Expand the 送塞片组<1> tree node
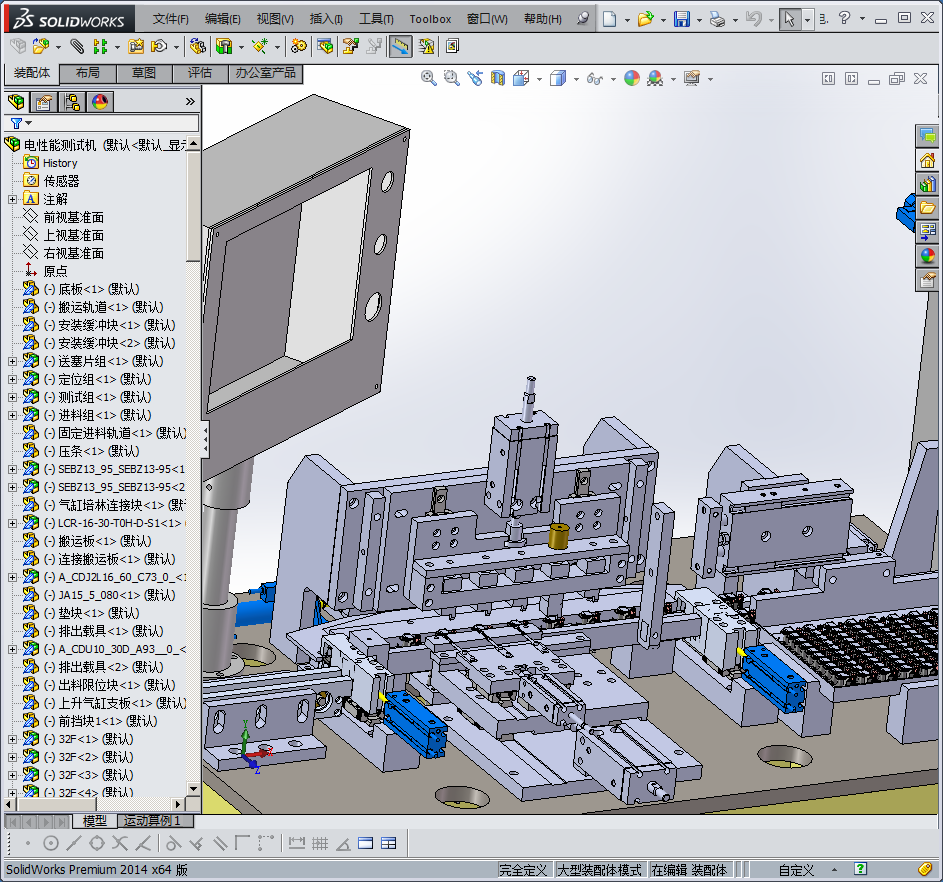 pyautogui.click(x=12, y=361)
